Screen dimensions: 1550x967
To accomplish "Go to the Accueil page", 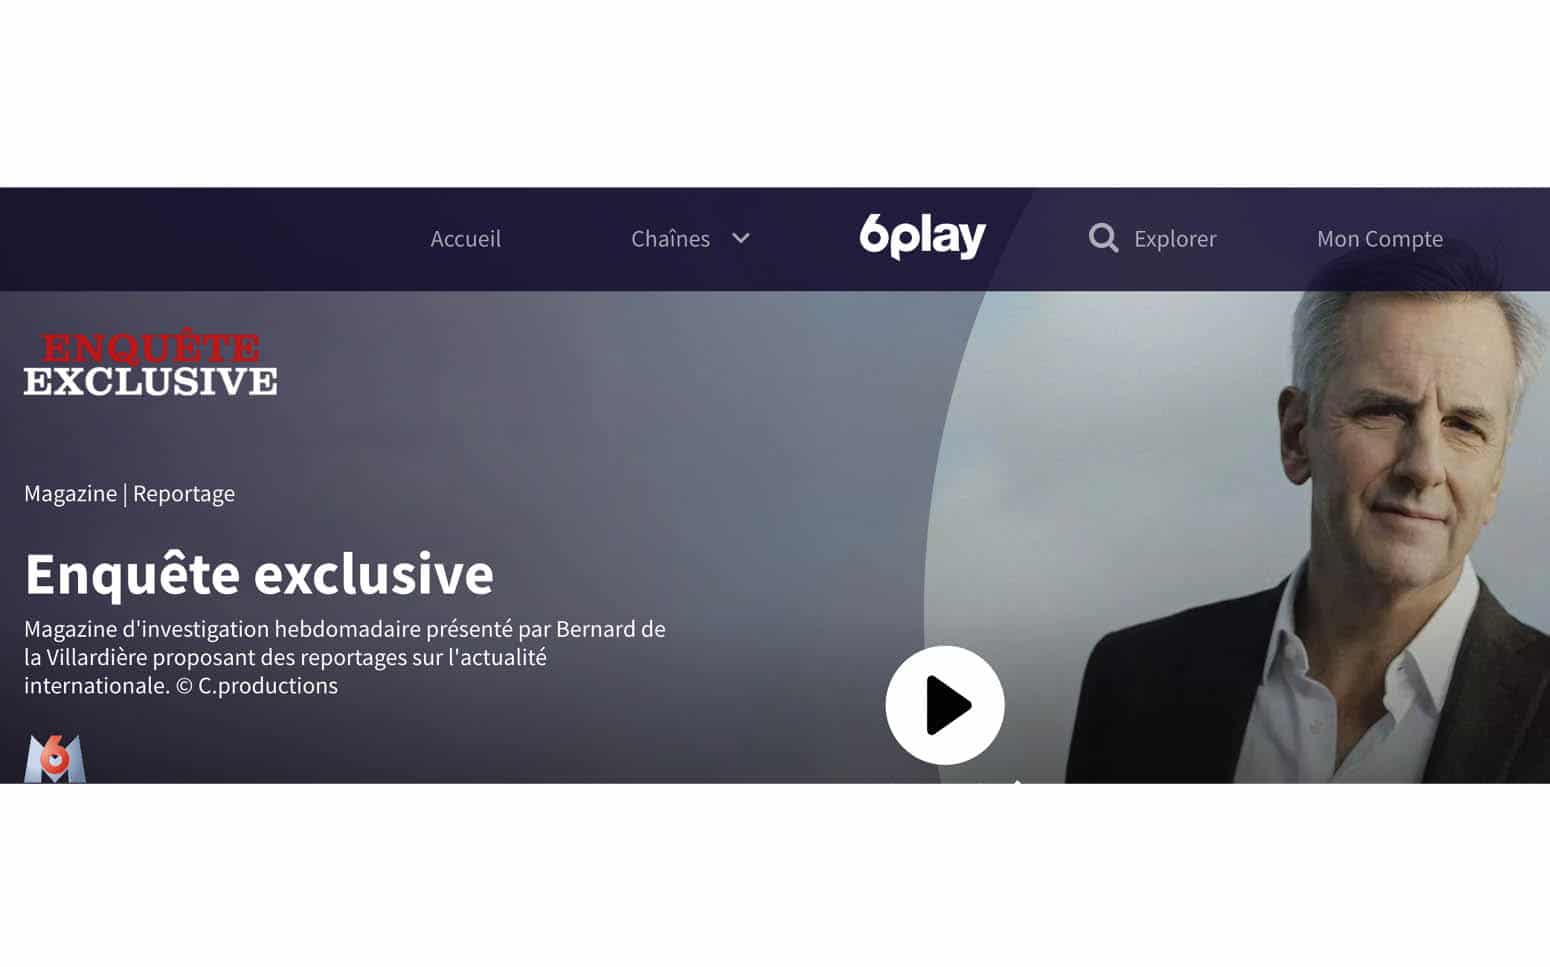I will pos(466,238).
